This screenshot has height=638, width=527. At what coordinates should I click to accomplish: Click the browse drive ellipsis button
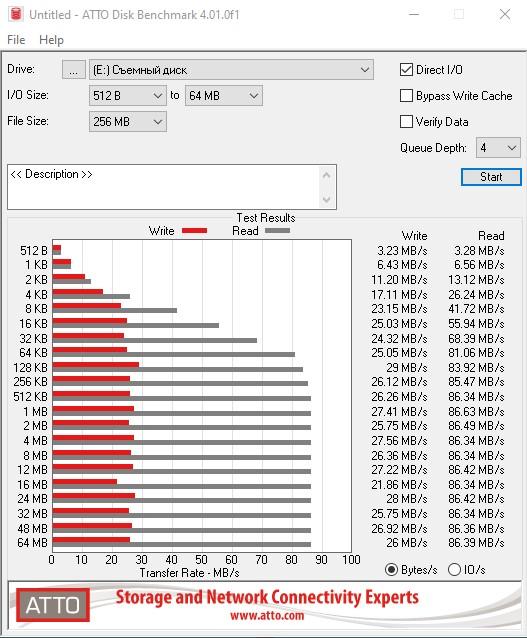(x=74, y=70)
